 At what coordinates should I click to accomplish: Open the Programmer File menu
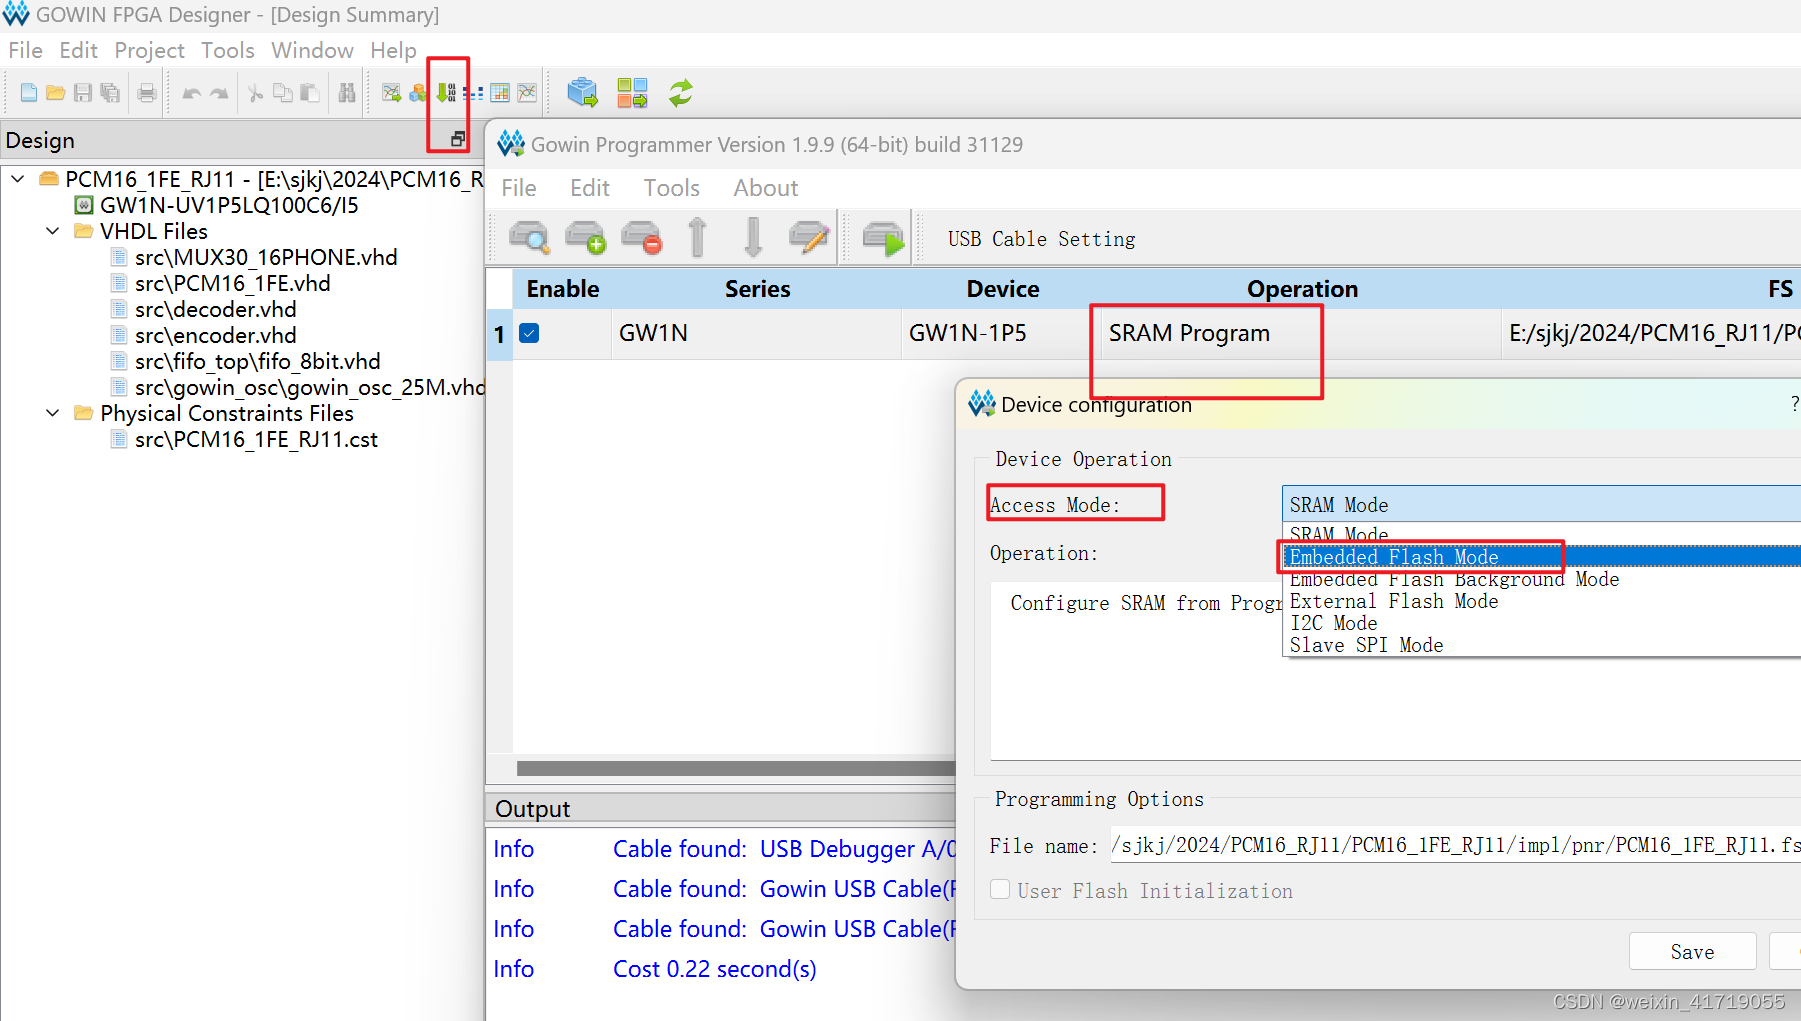tap(519, 188)
